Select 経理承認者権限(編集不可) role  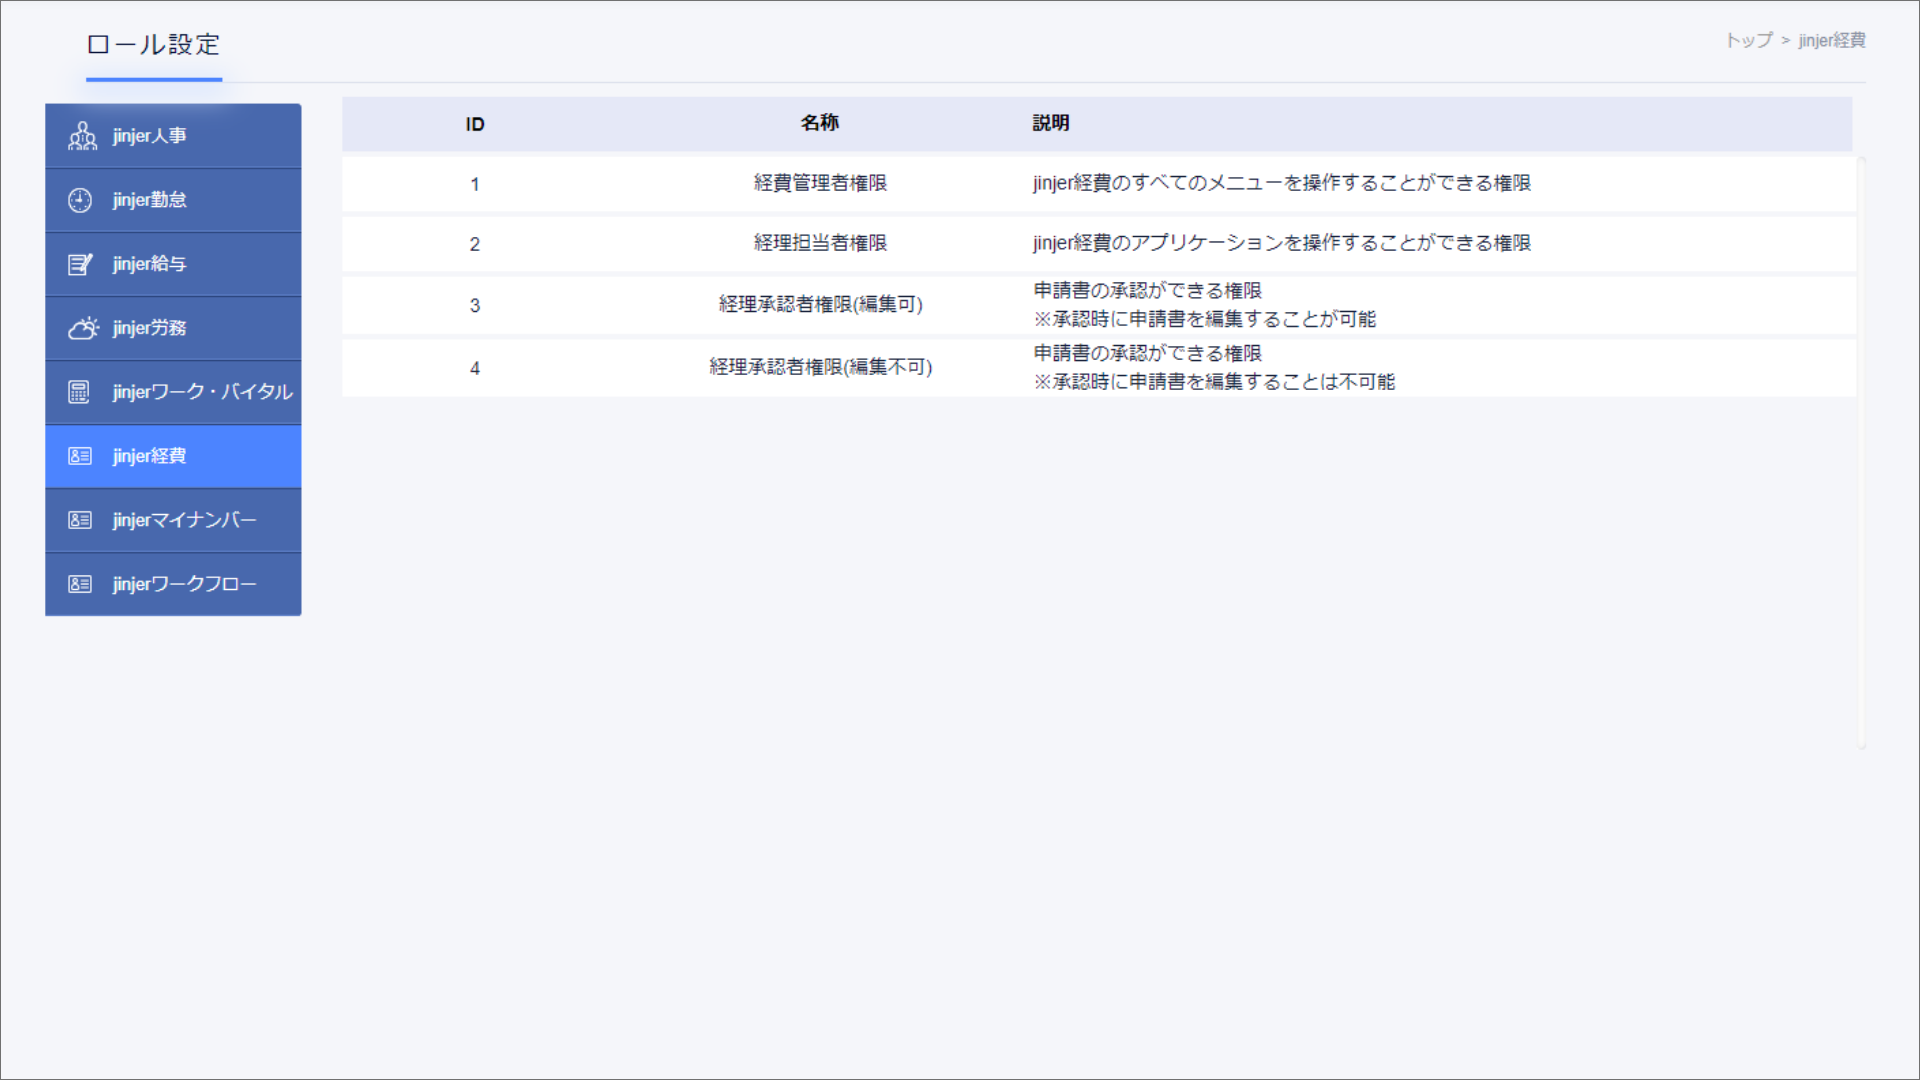coord(820,367)
